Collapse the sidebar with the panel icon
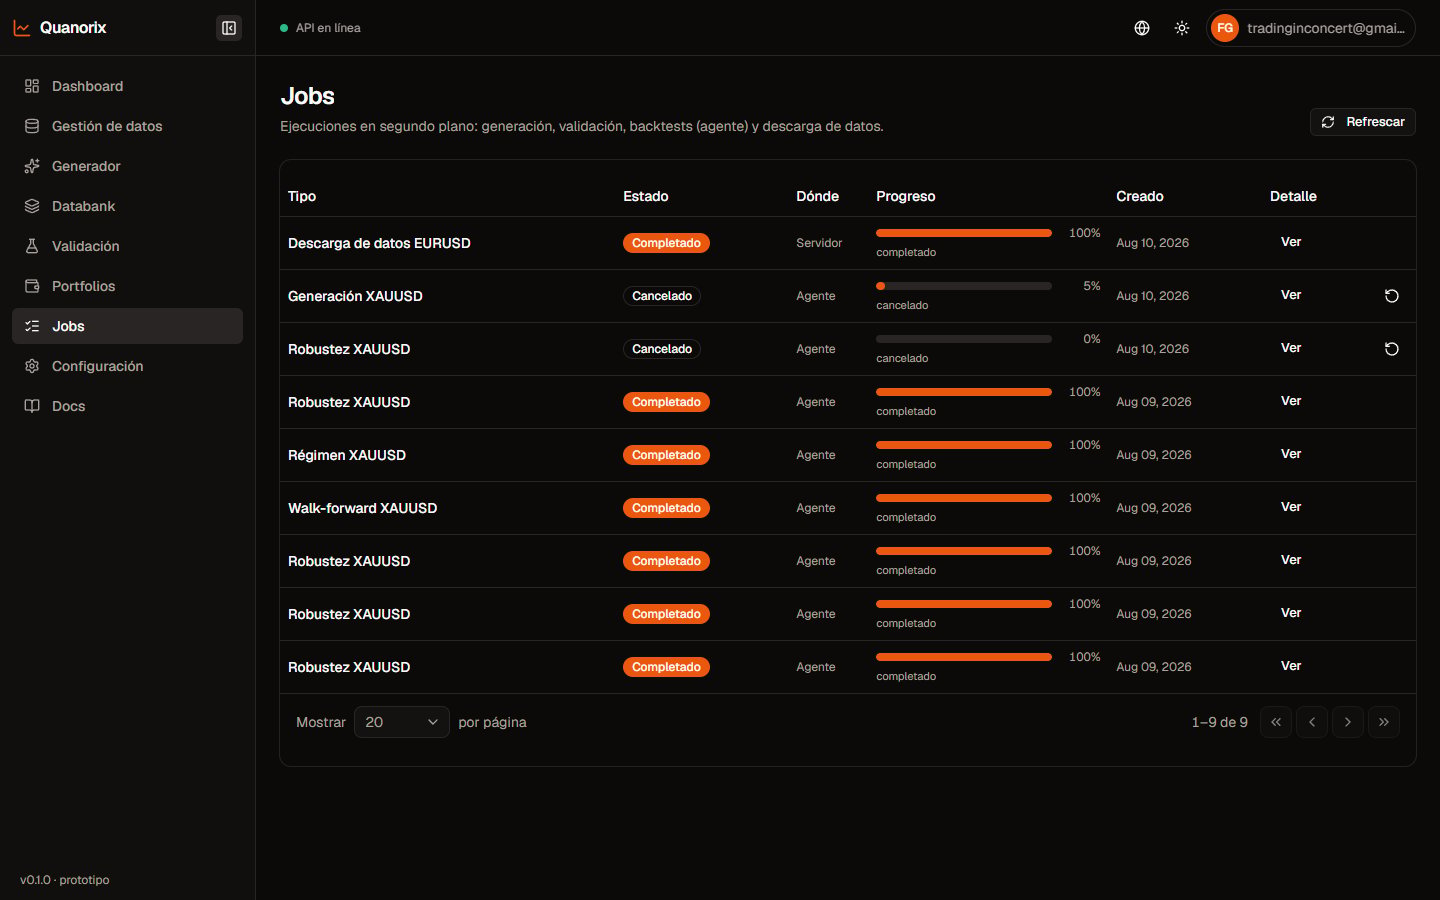1440x900 pixels. (229, 28)
